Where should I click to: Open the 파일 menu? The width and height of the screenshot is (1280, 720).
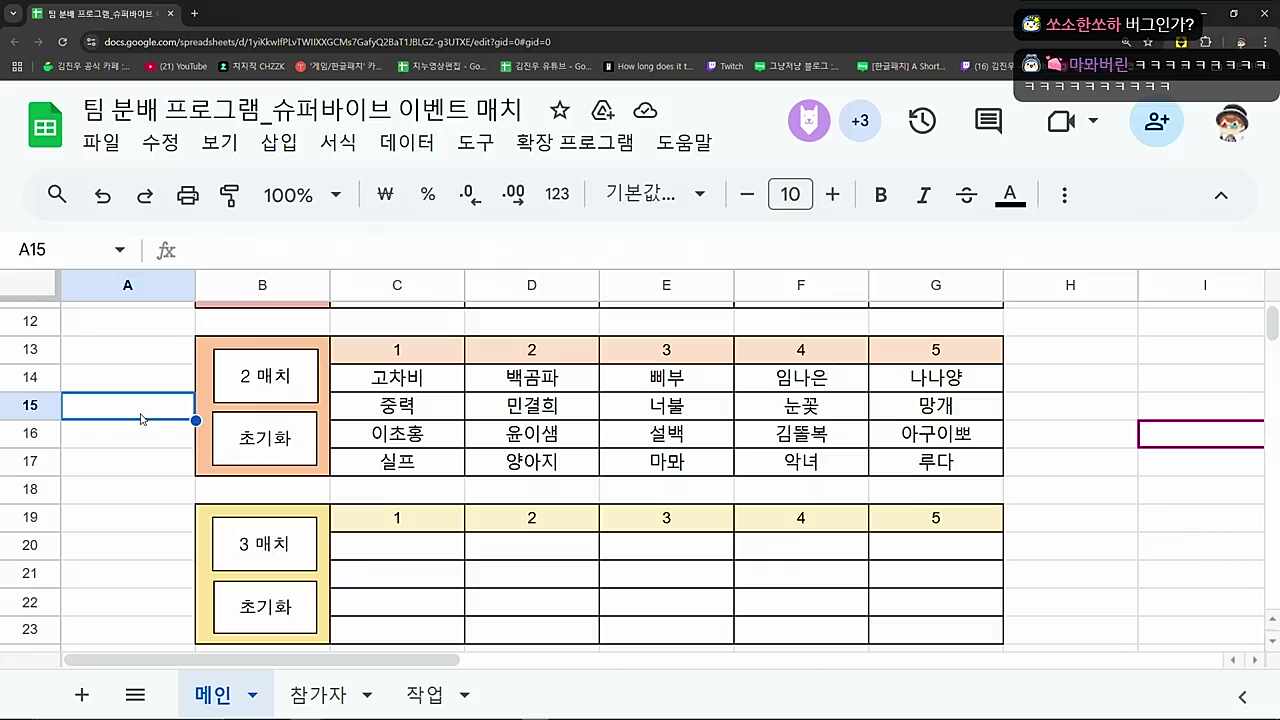pos(101,143)
